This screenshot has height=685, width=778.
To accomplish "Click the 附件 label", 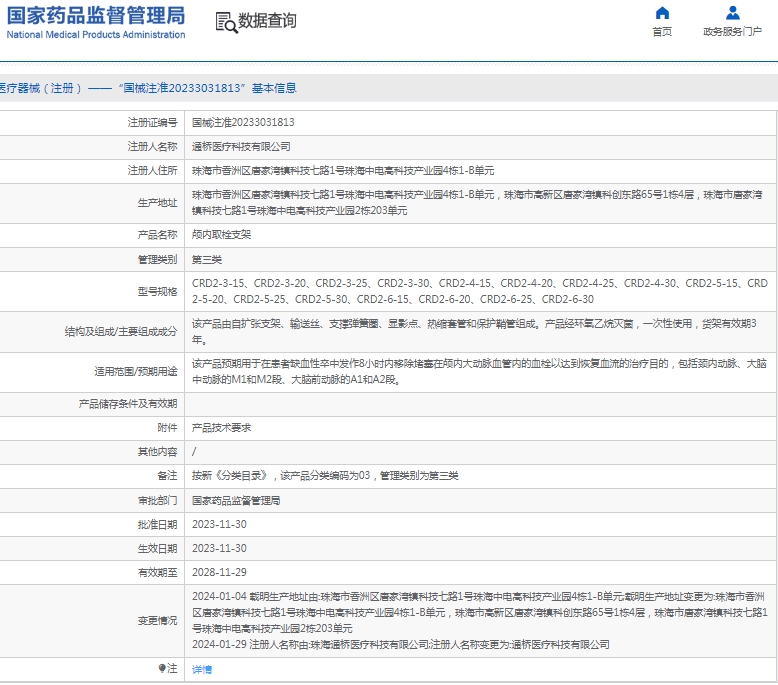I will [x=167, y=428].
